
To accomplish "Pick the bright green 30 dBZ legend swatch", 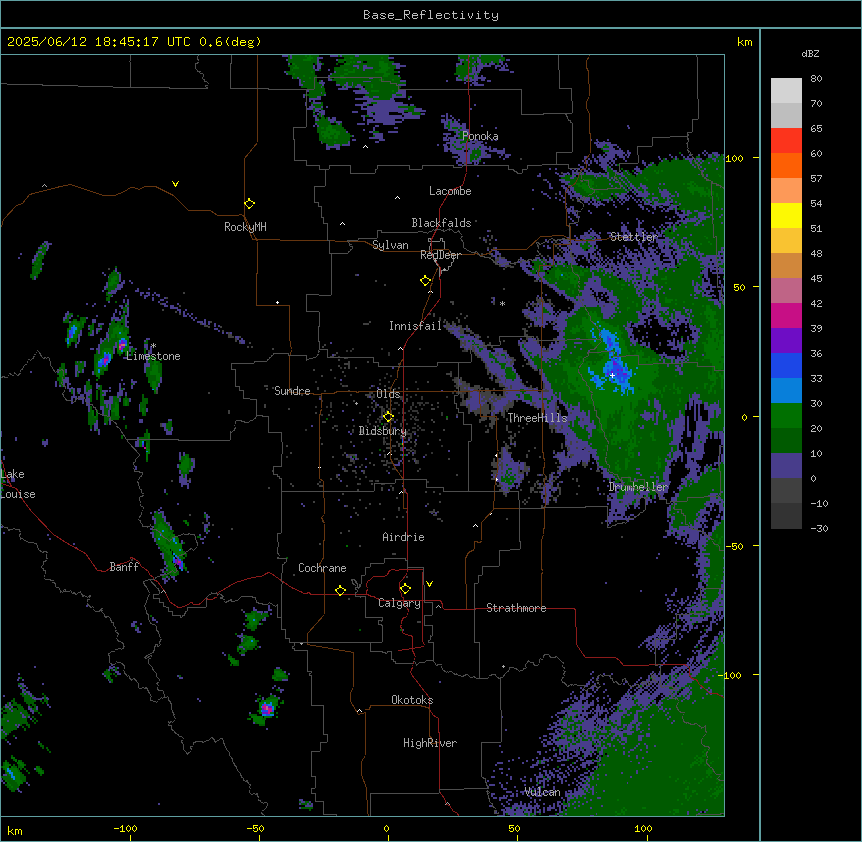I will pos(786,416).
